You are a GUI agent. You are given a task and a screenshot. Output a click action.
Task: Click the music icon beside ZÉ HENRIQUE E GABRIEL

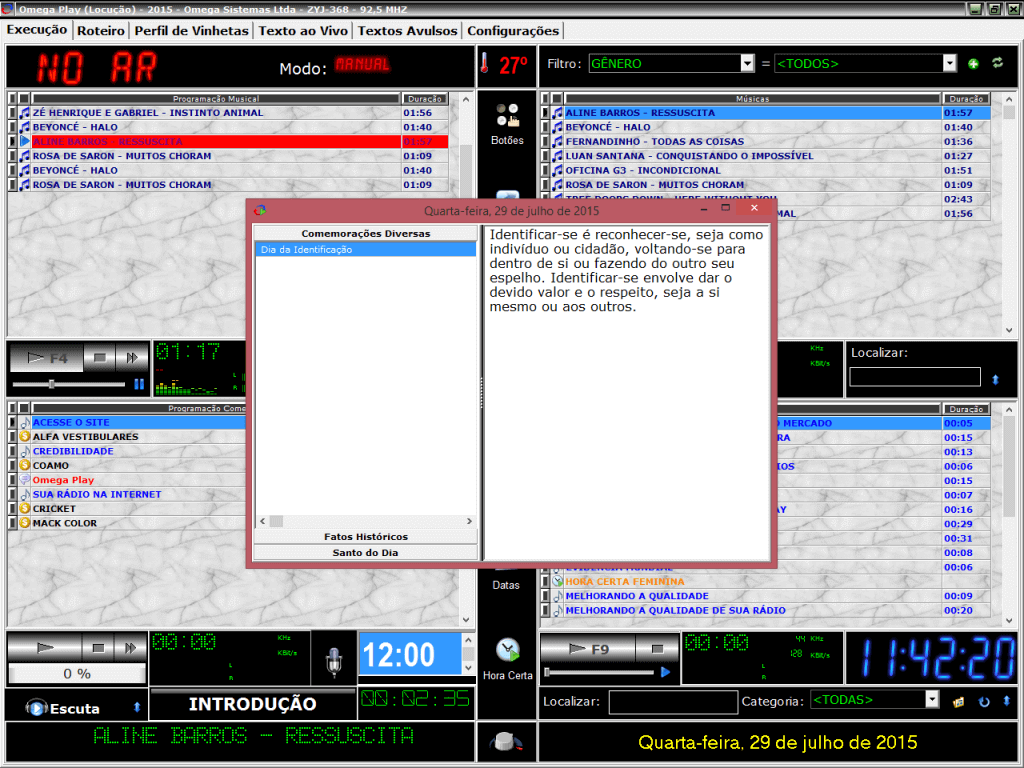[x=25, y=112]
